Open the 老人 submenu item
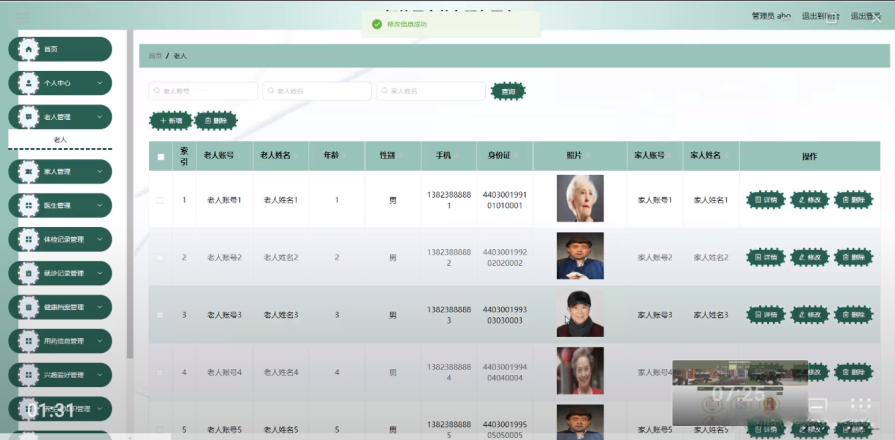Image resolution: width=895 pixels, height=440 pixels. (60, 139)
